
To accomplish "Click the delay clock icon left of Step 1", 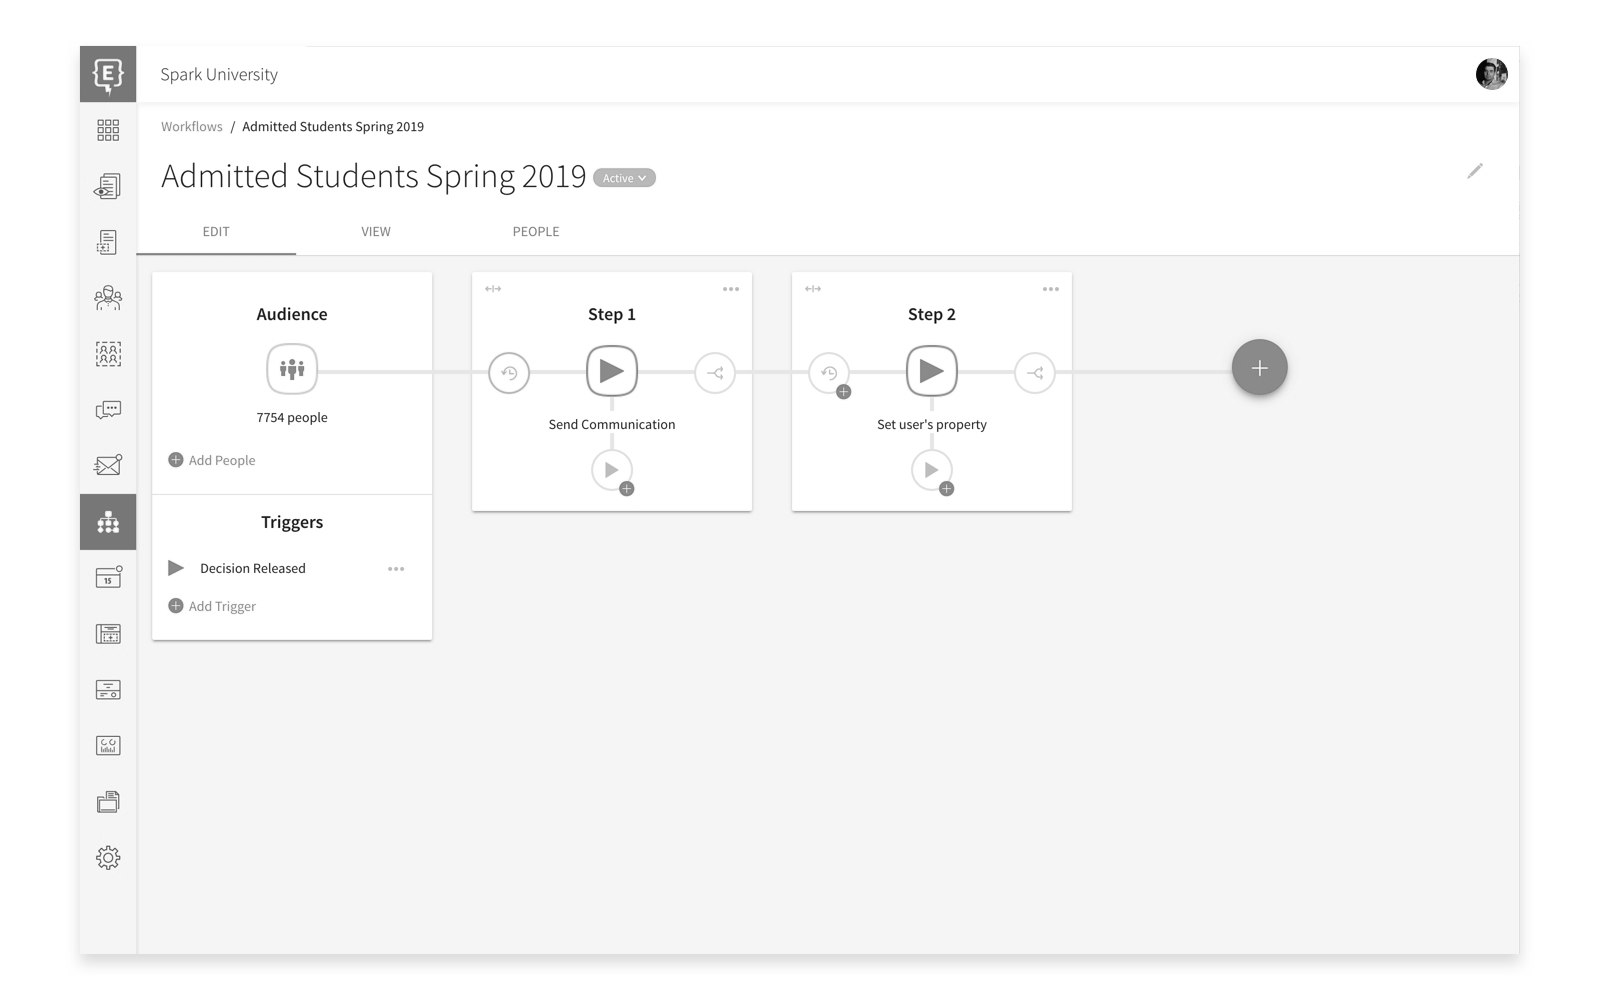I will click(x=510, y=372).
